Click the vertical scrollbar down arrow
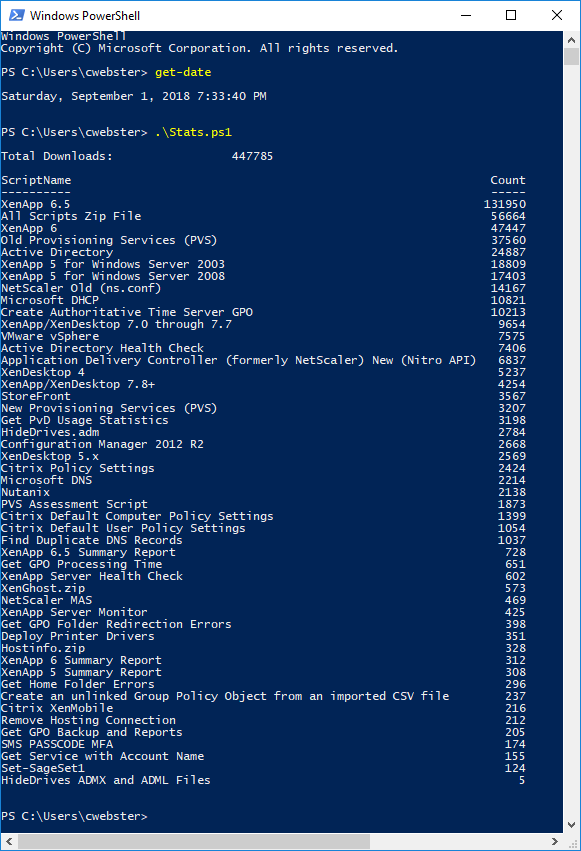The image size is (581, 851). [x=571, y=825]
